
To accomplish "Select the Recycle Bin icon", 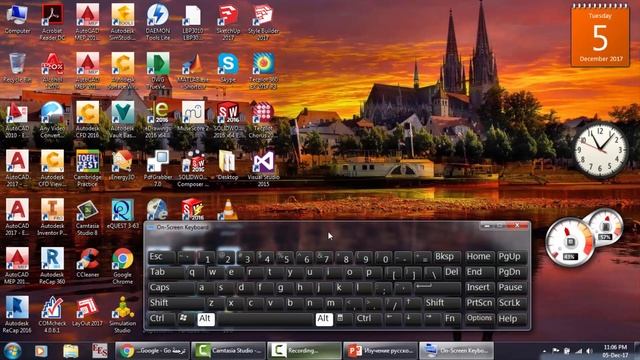I will (x=17, y=68).
